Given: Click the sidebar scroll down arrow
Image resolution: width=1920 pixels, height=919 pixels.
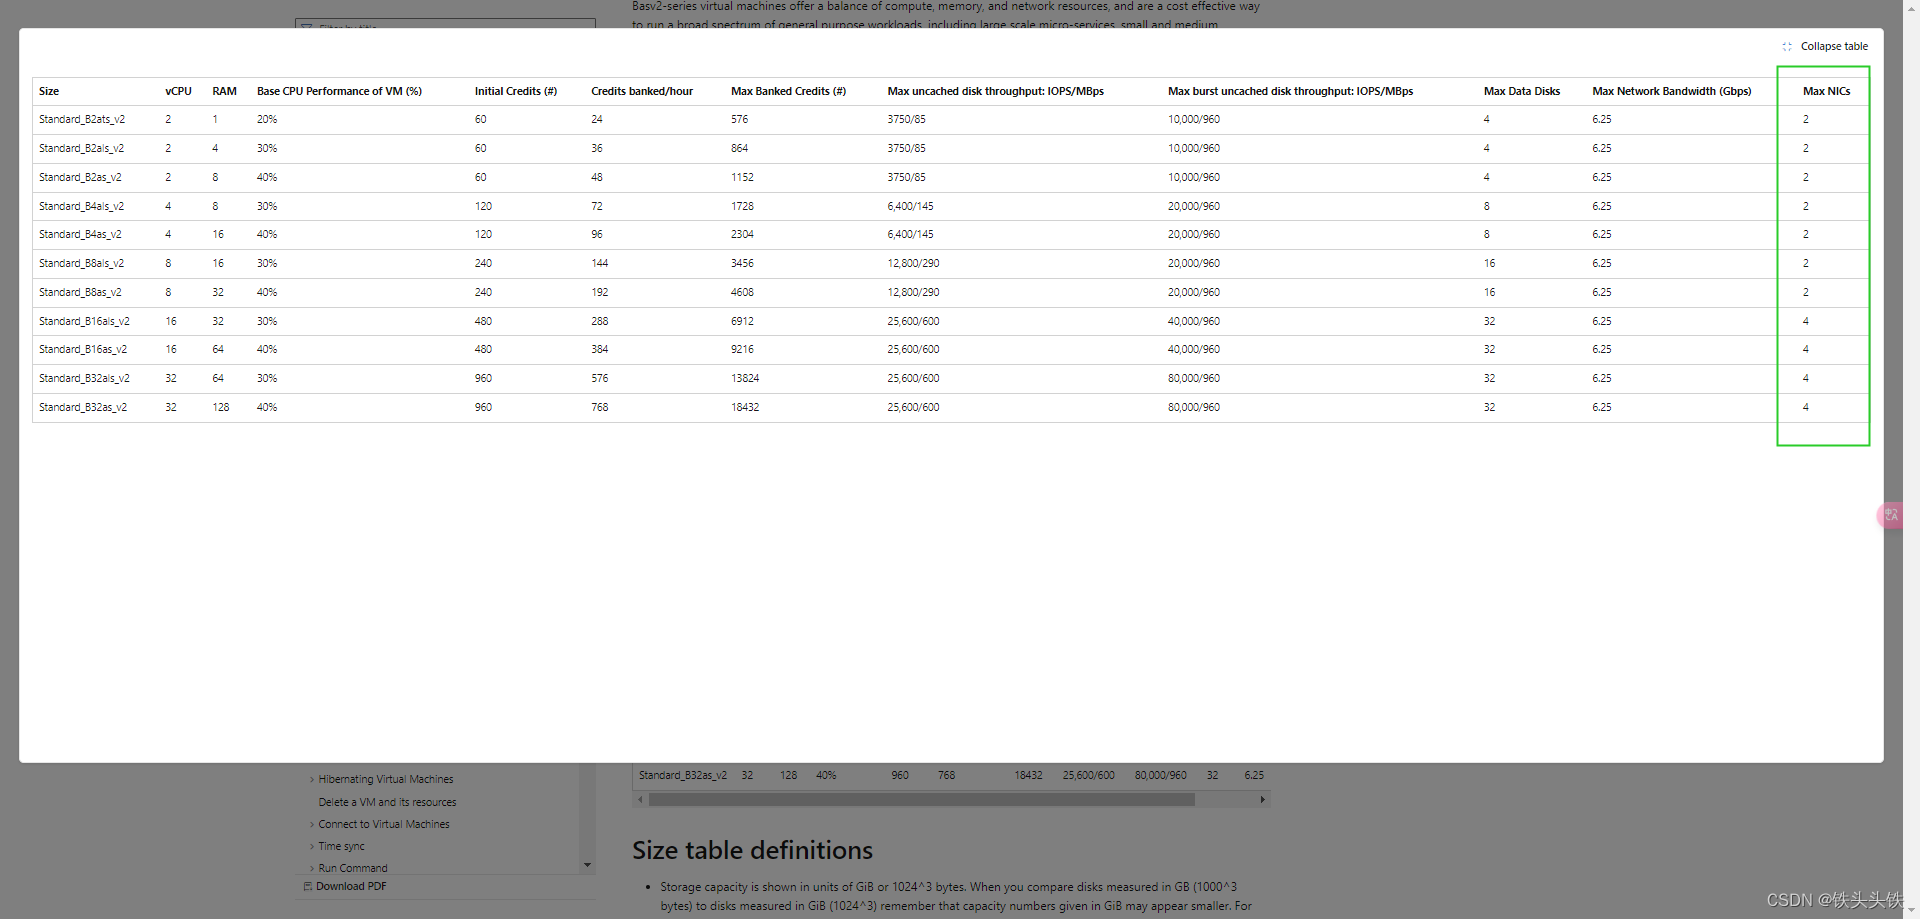Looking at the screenshot, I should (587, 865).
